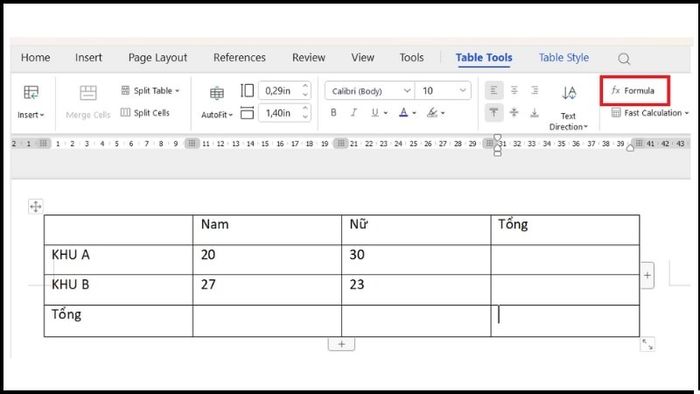Click the table resize corner handle

(x=647, y=344)
